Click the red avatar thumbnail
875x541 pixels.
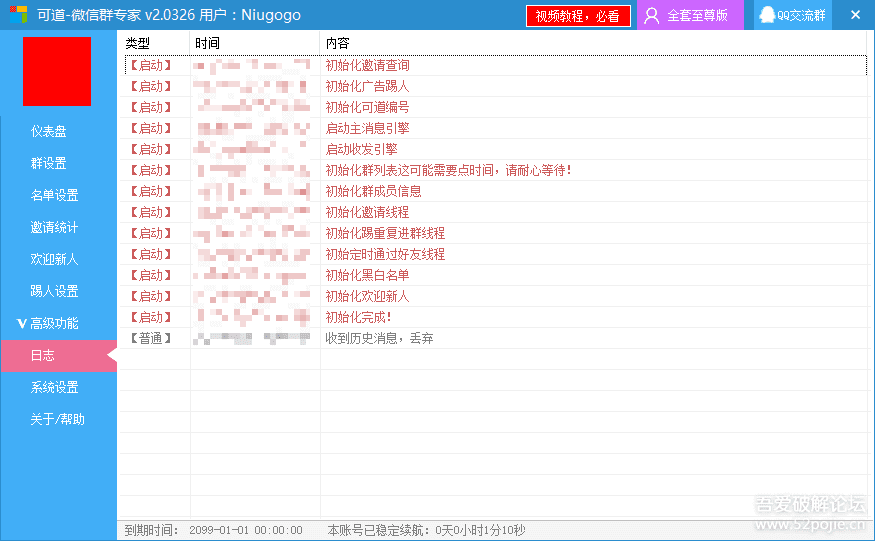pos(57,71)
